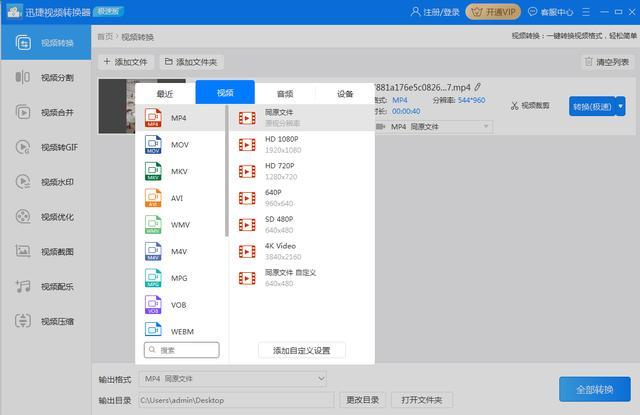
Task: Click the format list scrollbar
Action: click(226, 171)
